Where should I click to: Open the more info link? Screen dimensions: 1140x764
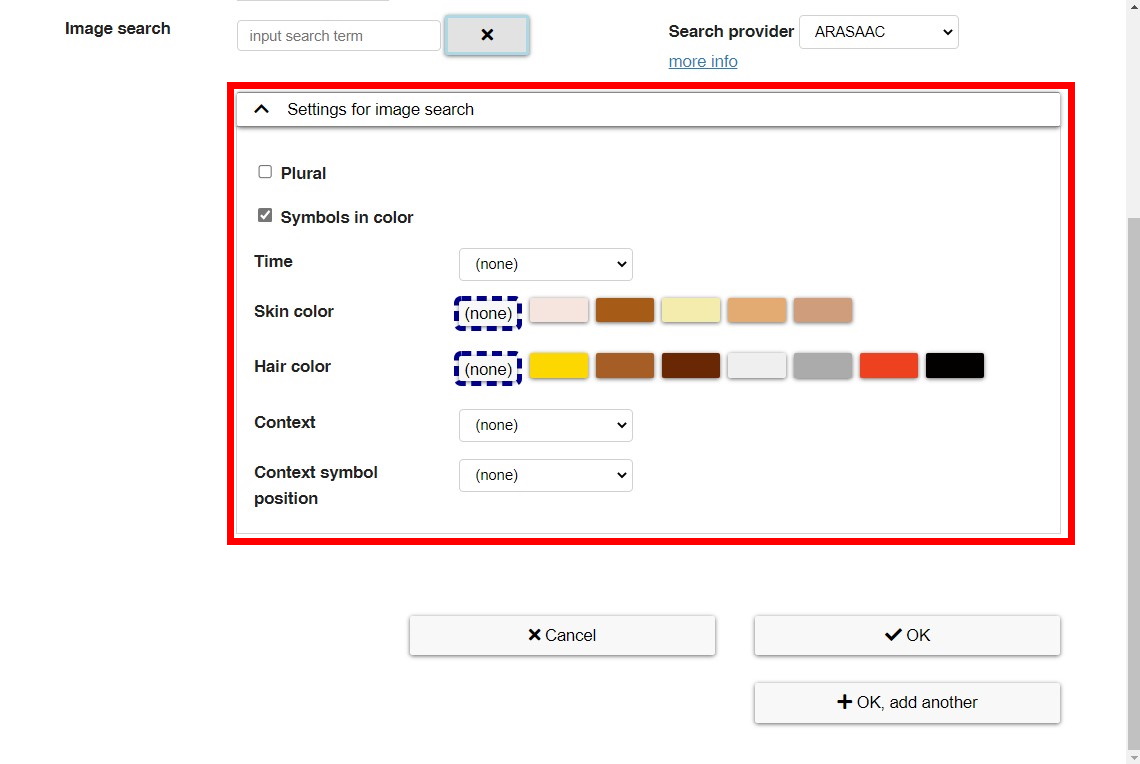(702, 61)
